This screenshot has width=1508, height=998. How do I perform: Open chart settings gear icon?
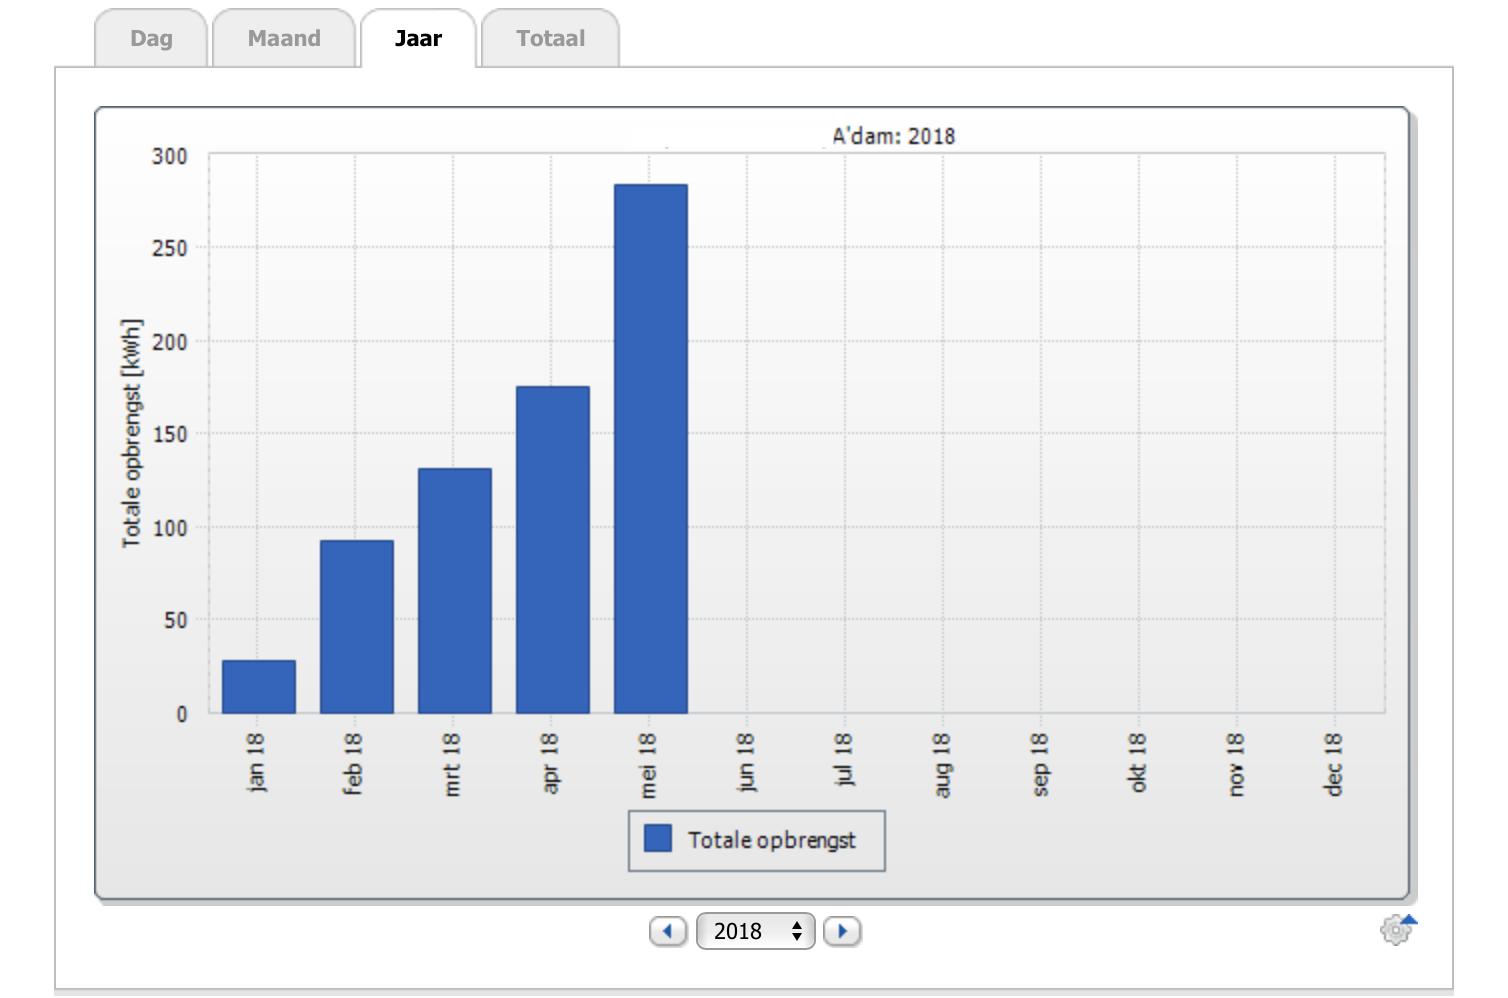[1396, 930]
